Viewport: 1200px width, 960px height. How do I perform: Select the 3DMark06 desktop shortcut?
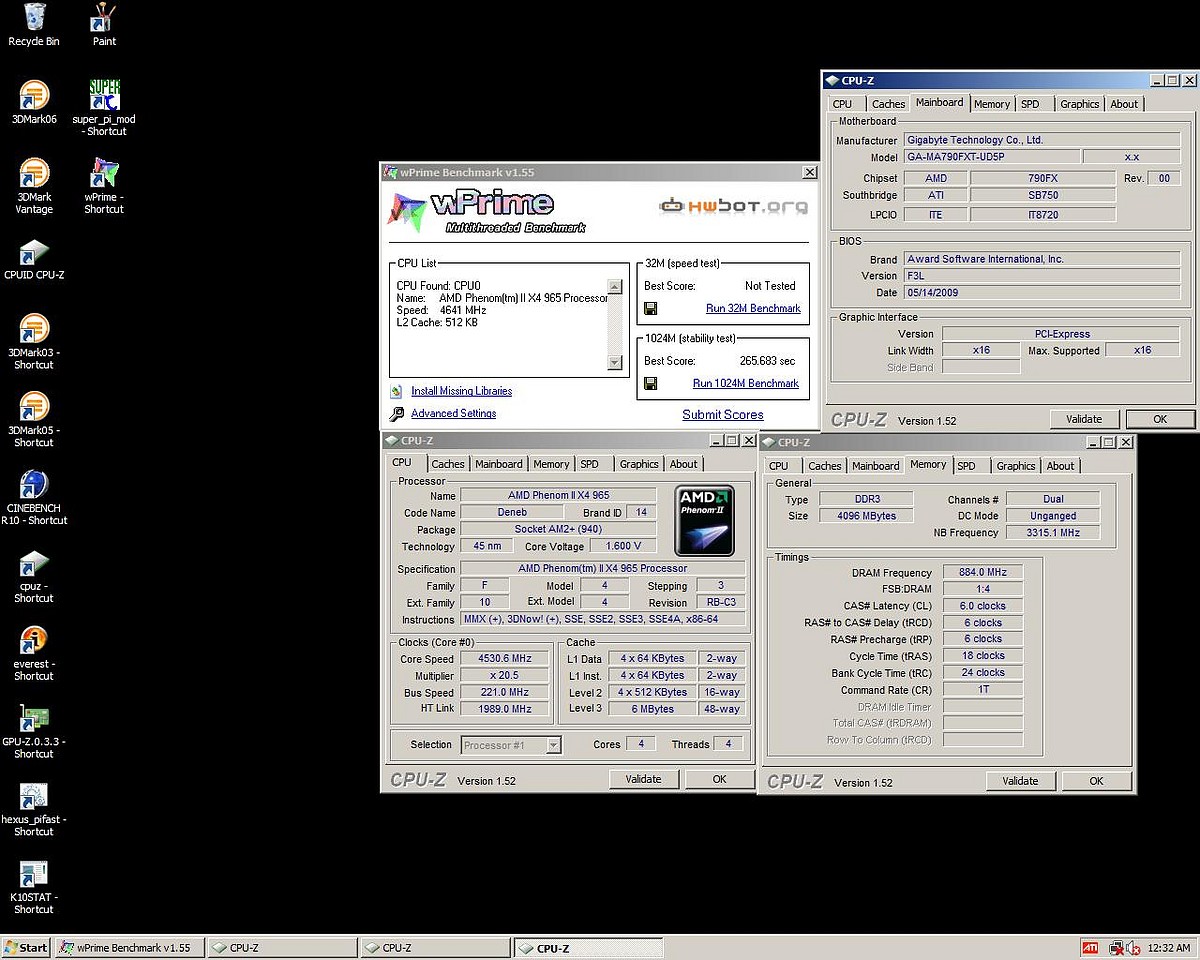(x=34, y=95)
